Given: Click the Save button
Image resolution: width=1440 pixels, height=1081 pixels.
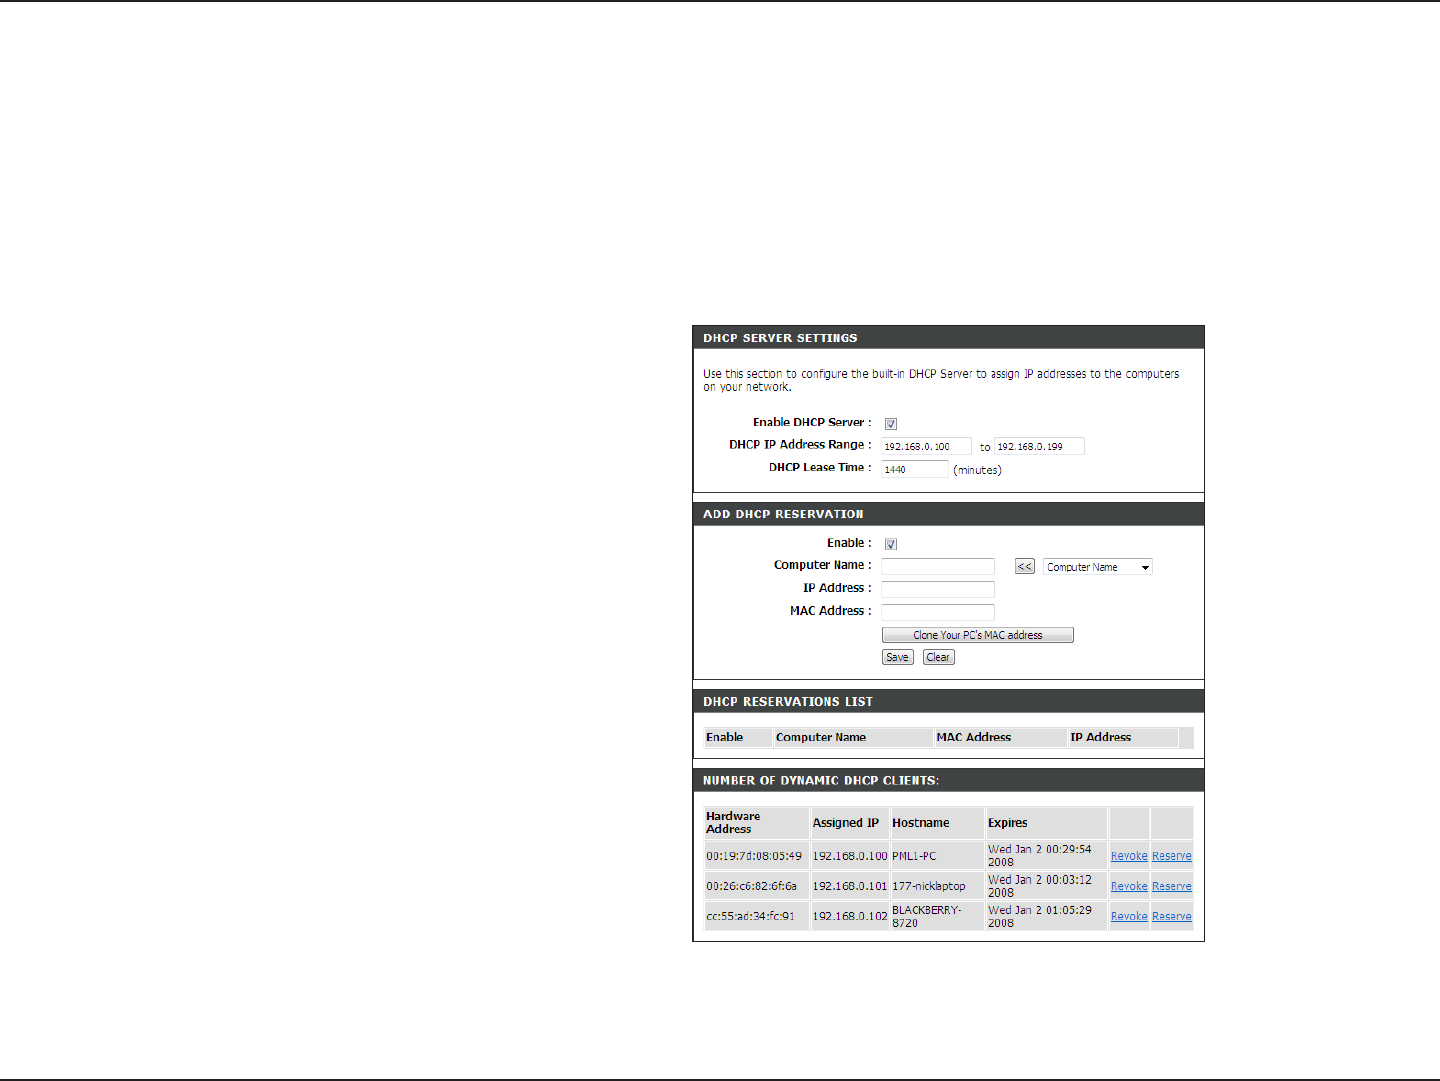Looking at the screenshot, I should coord(898,657).
